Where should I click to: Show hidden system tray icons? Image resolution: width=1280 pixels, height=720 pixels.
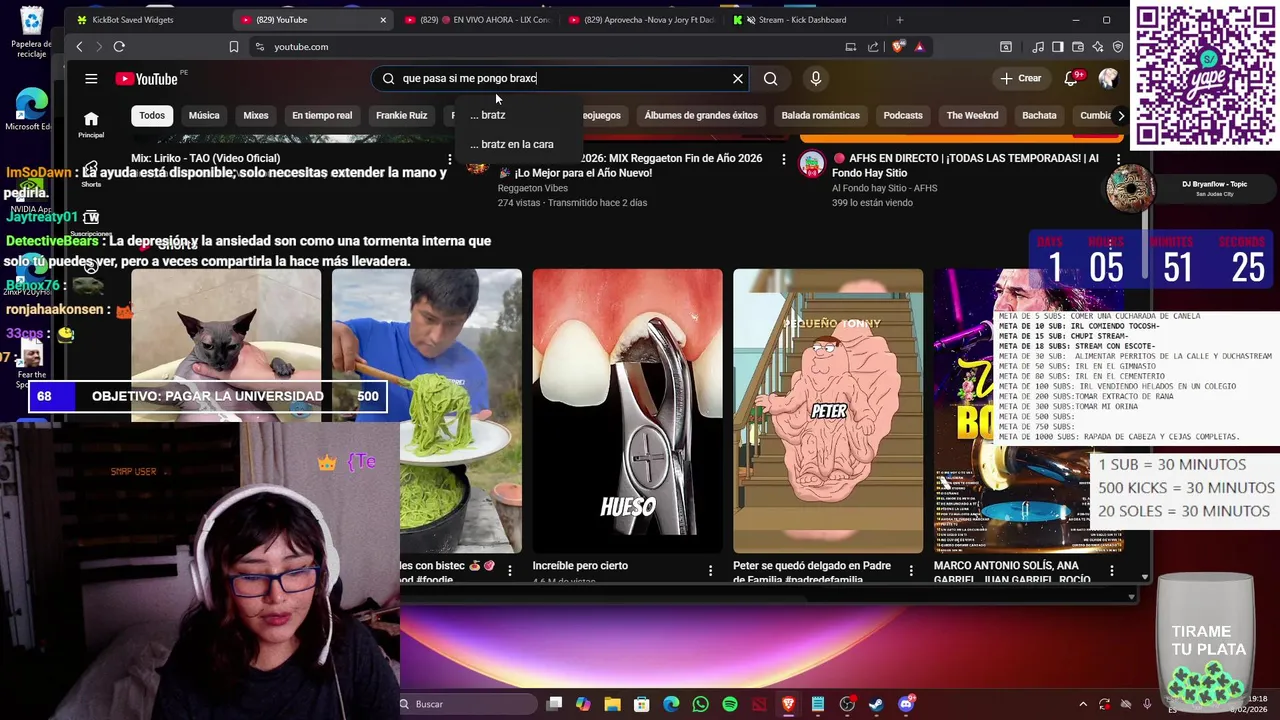(x=1083, y=704)
